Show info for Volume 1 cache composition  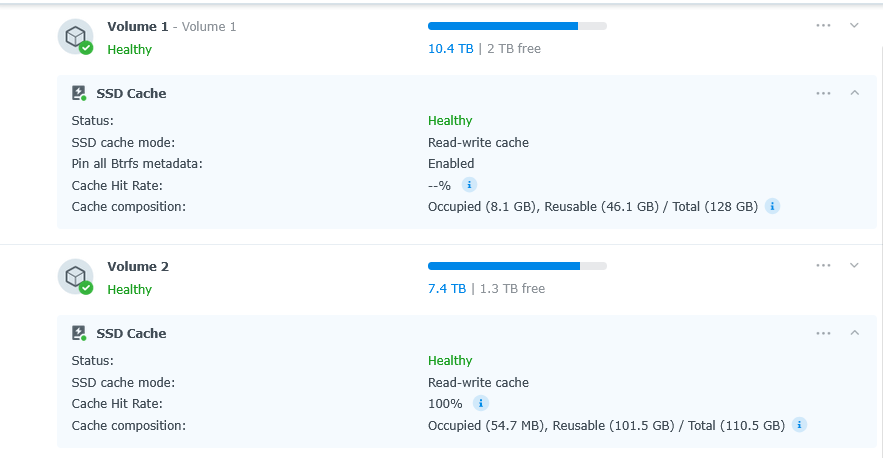tap(772, 206)
